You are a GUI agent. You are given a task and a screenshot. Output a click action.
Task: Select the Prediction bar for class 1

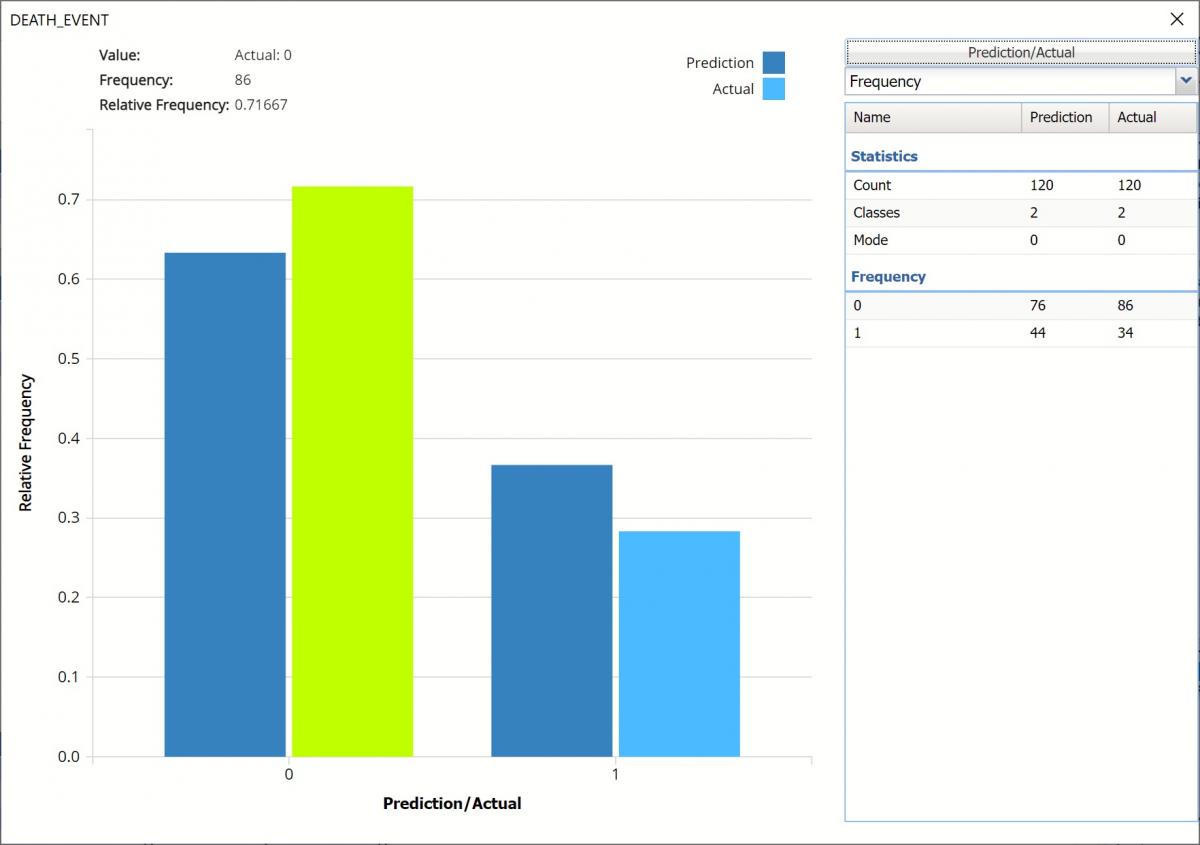pos(552,610)
